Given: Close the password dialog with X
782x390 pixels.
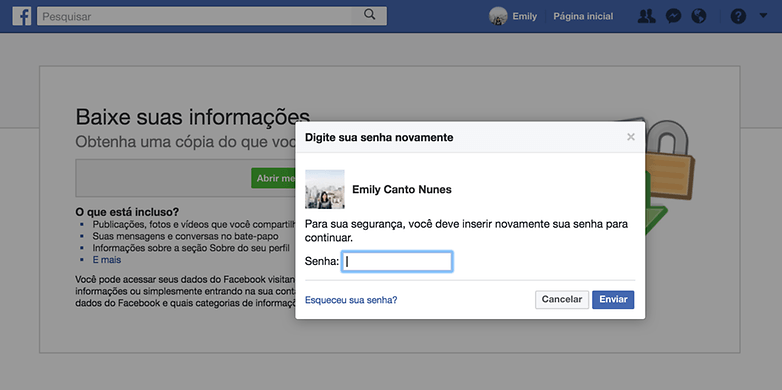Looking at the screenshot, I should click(631, 137).
